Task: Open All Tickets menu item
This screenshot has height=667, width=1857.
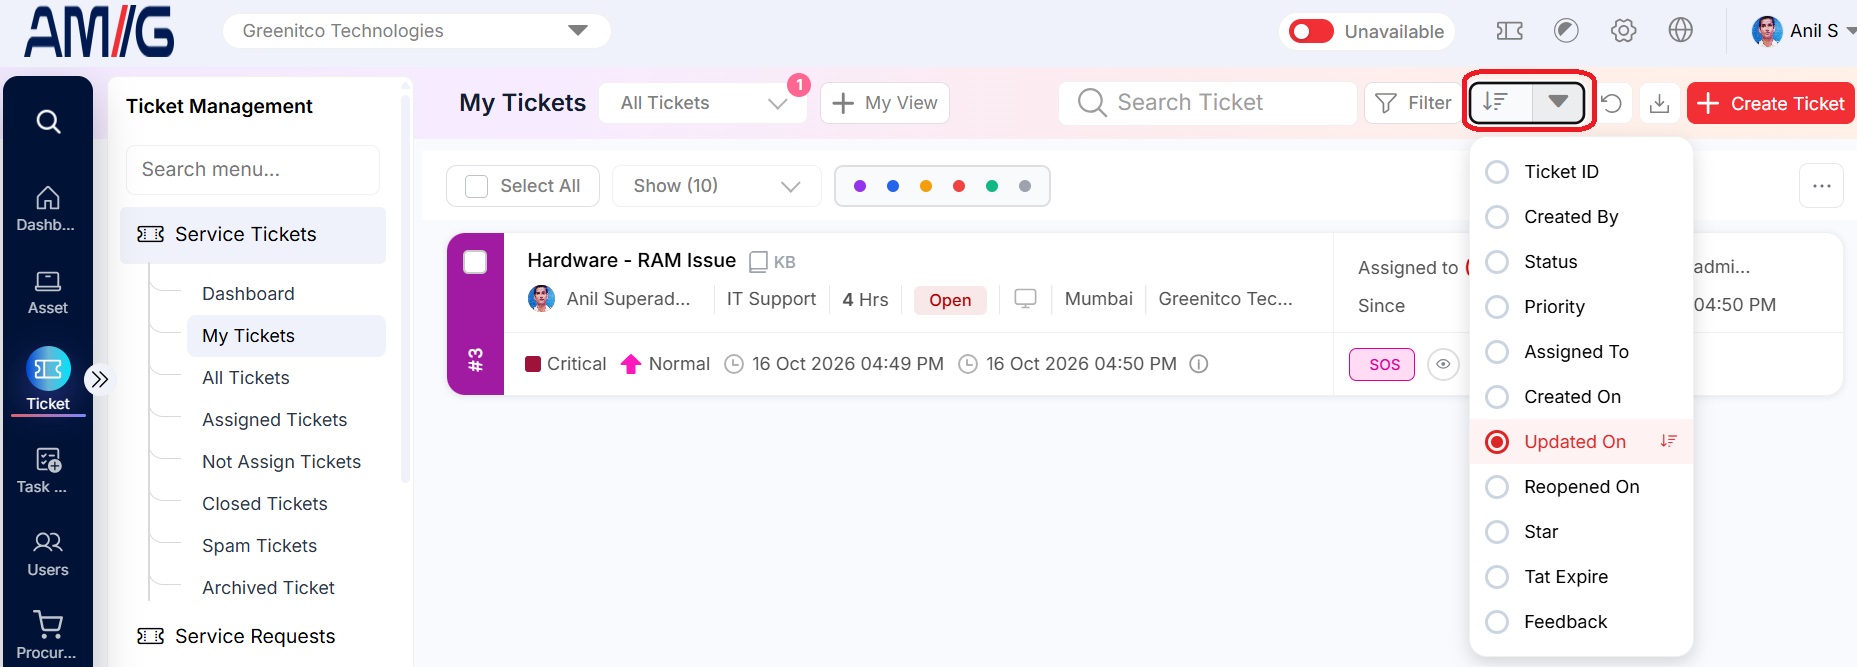Action: 246,378
